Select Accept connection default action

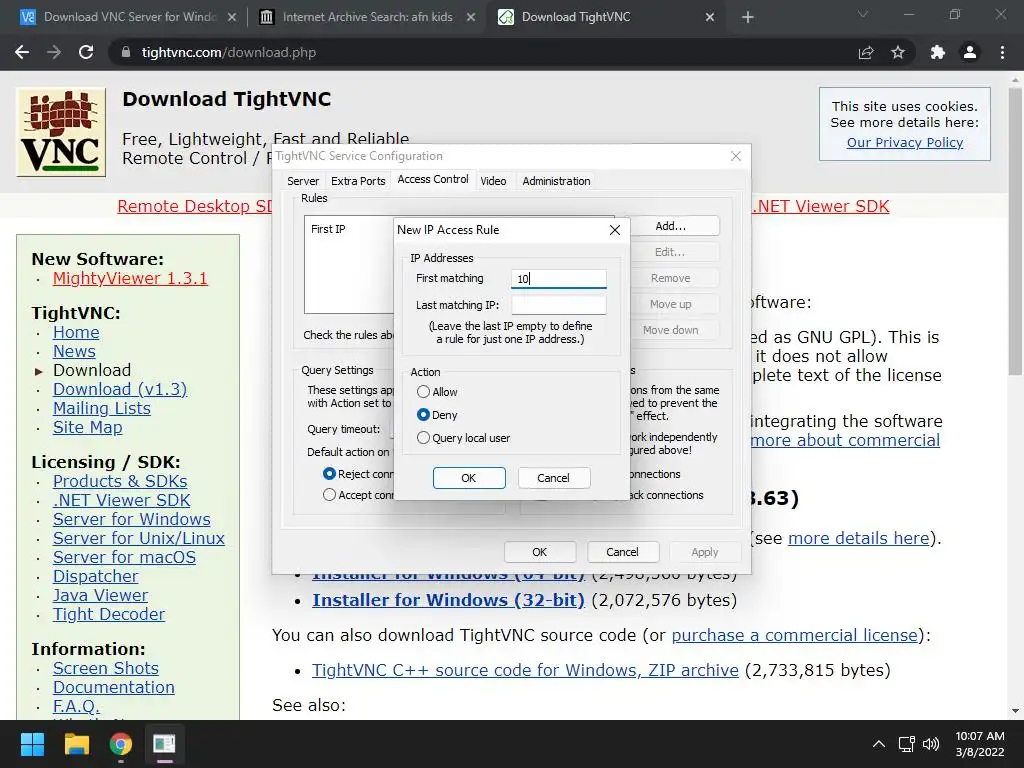329,494
